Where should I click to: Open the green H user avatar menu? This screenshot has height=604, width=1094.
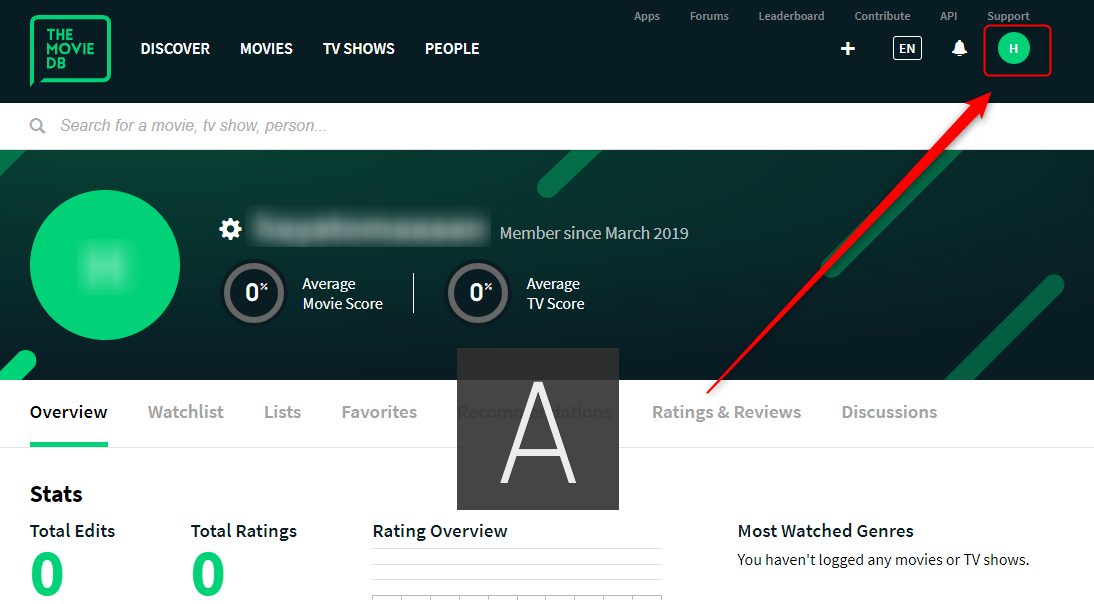click(x=1013, y=49)
